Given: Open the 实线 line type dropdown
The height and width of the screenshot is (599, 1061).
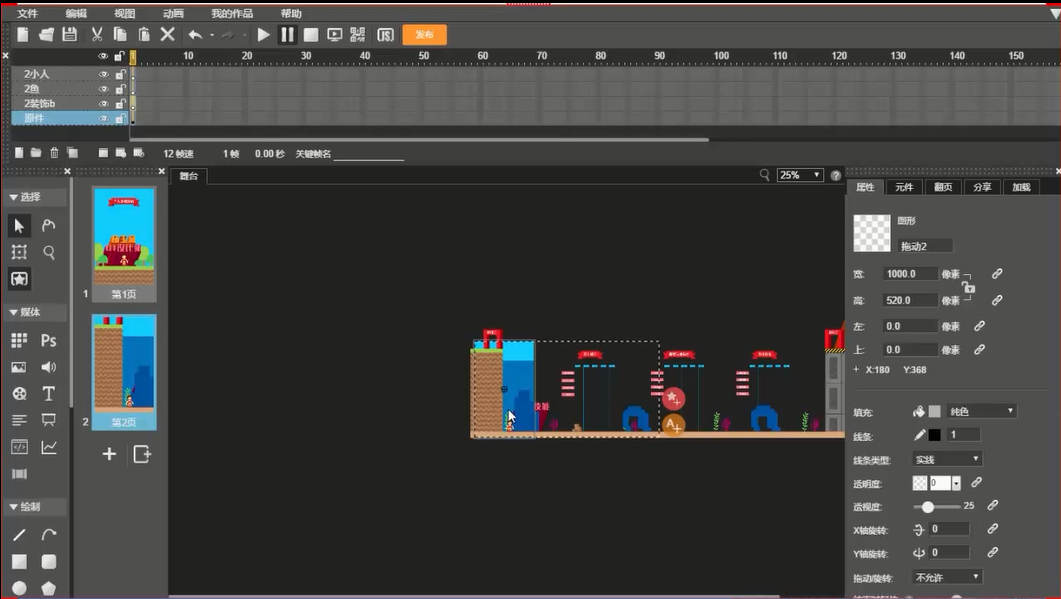Looking at the screenshot, I should (947, 459).
